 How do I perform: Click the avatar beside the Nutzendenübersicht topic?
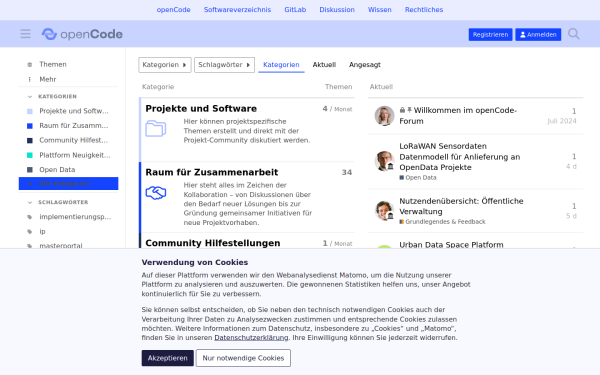tap(384, 210)
